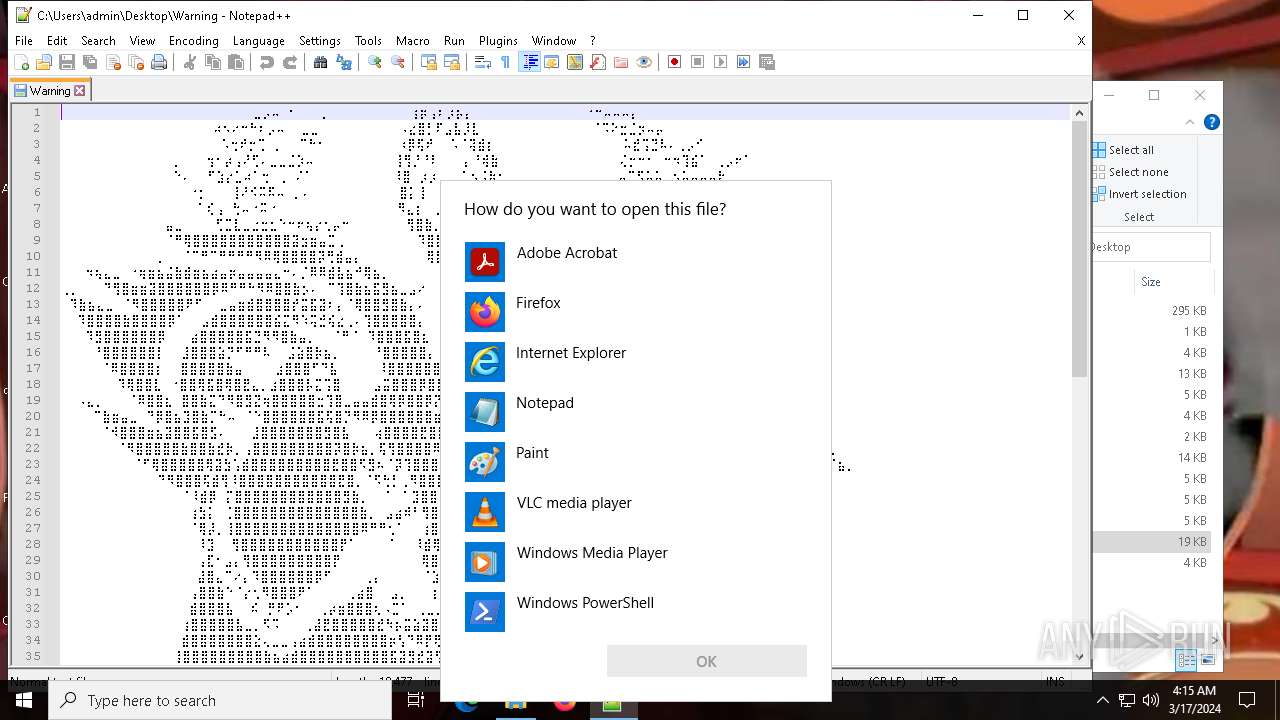Screen dimensions: 1280x720
Task: Choose Adobe Acrobat to open file
Action: pyautogui.click(x=636, y=261)
